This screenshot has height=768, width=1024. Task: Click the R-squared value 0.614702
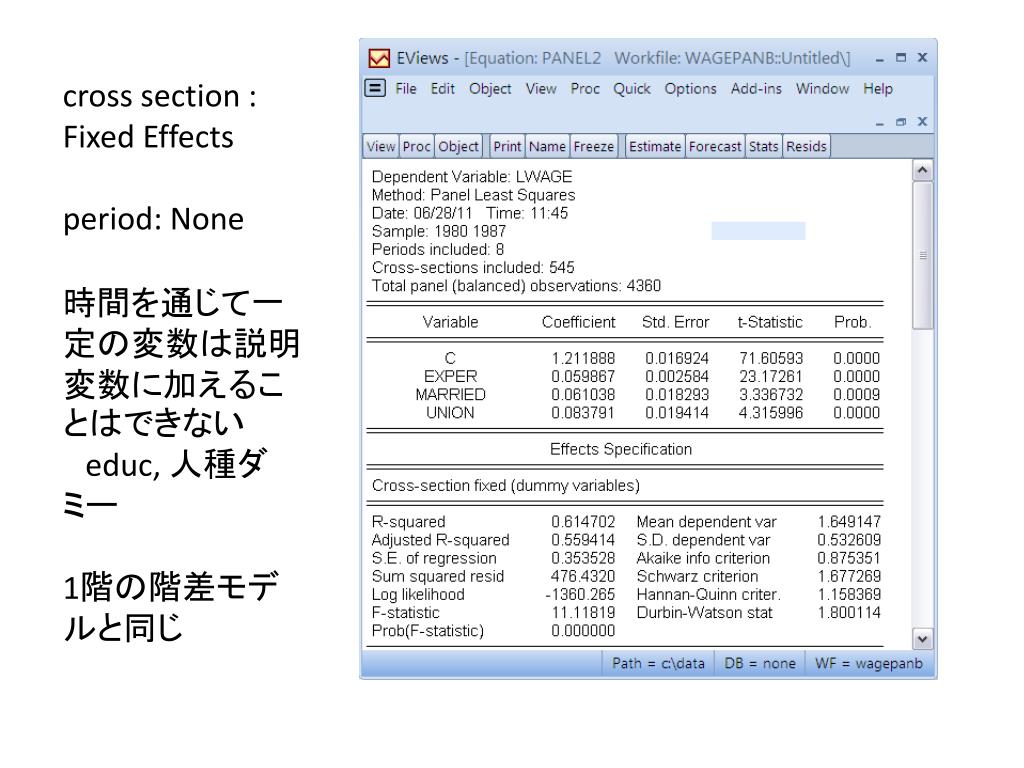(x=583, y=522)
